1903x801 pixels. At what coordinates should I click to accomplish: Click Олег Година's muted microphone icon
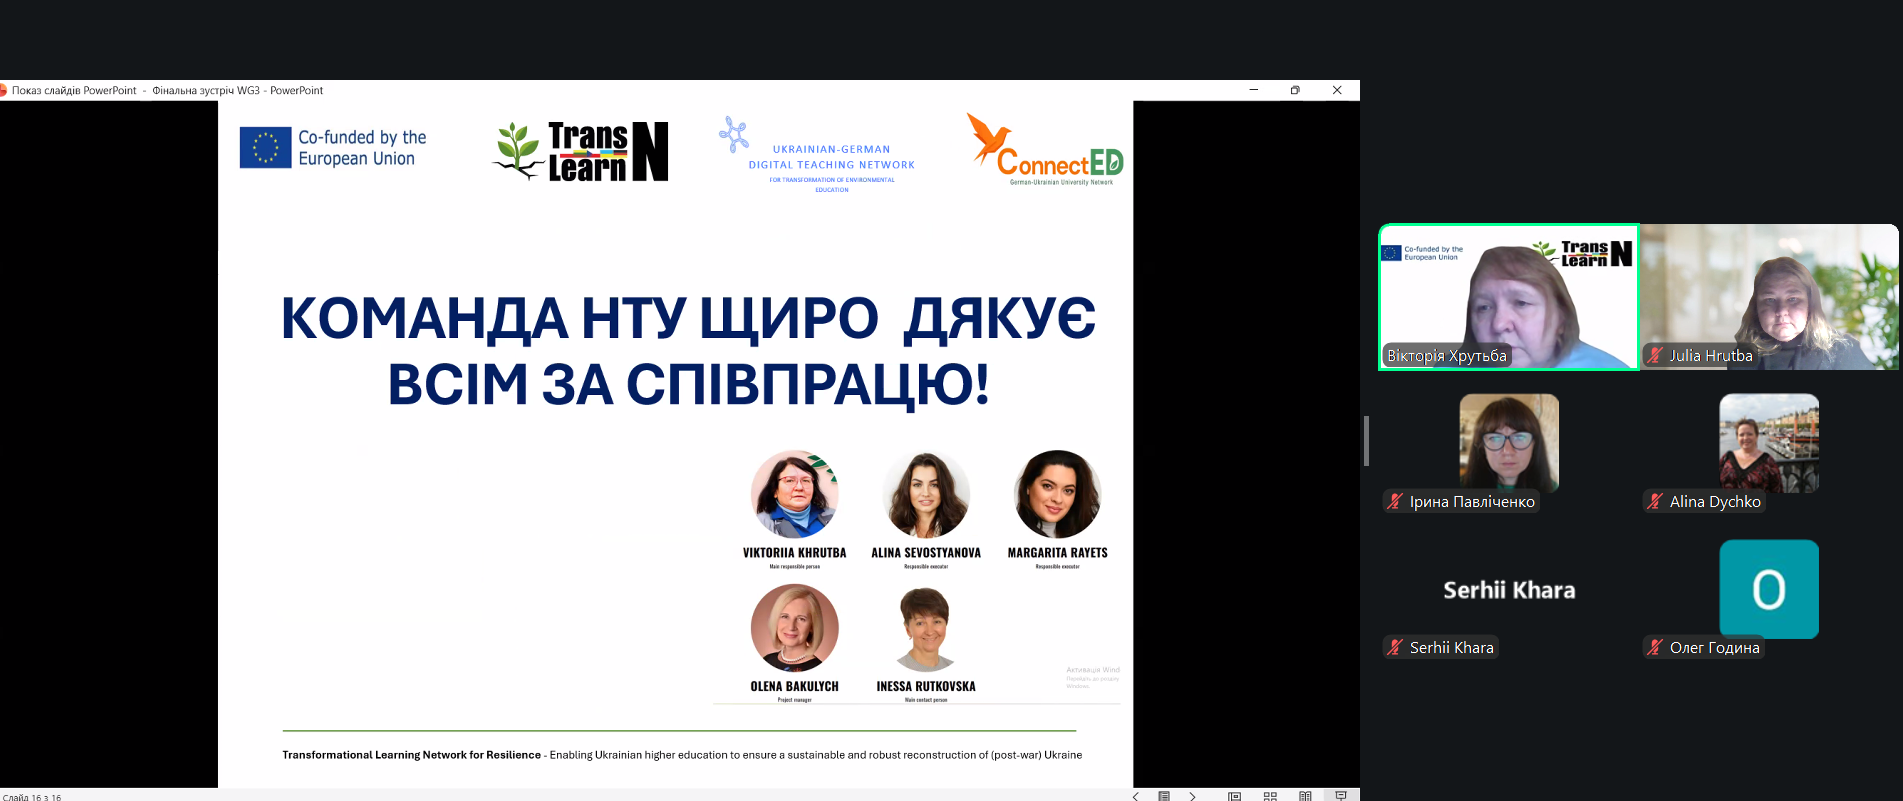click(x=1656, y=647)
